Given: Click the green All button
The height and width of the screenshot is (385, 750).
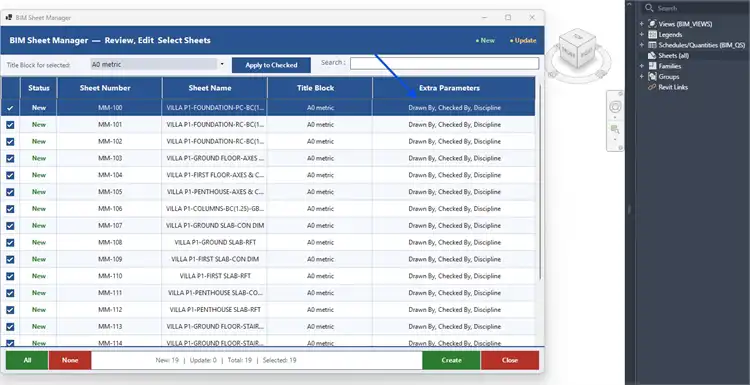Looking at the screenshot, I should tap(27, 360).
